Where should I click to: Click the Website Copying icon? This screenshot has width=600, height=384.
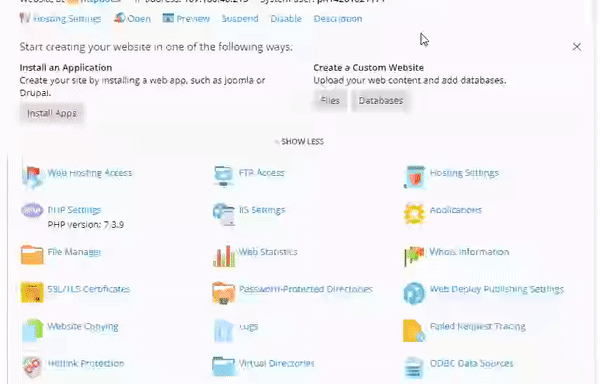click(x=32, y=330)
